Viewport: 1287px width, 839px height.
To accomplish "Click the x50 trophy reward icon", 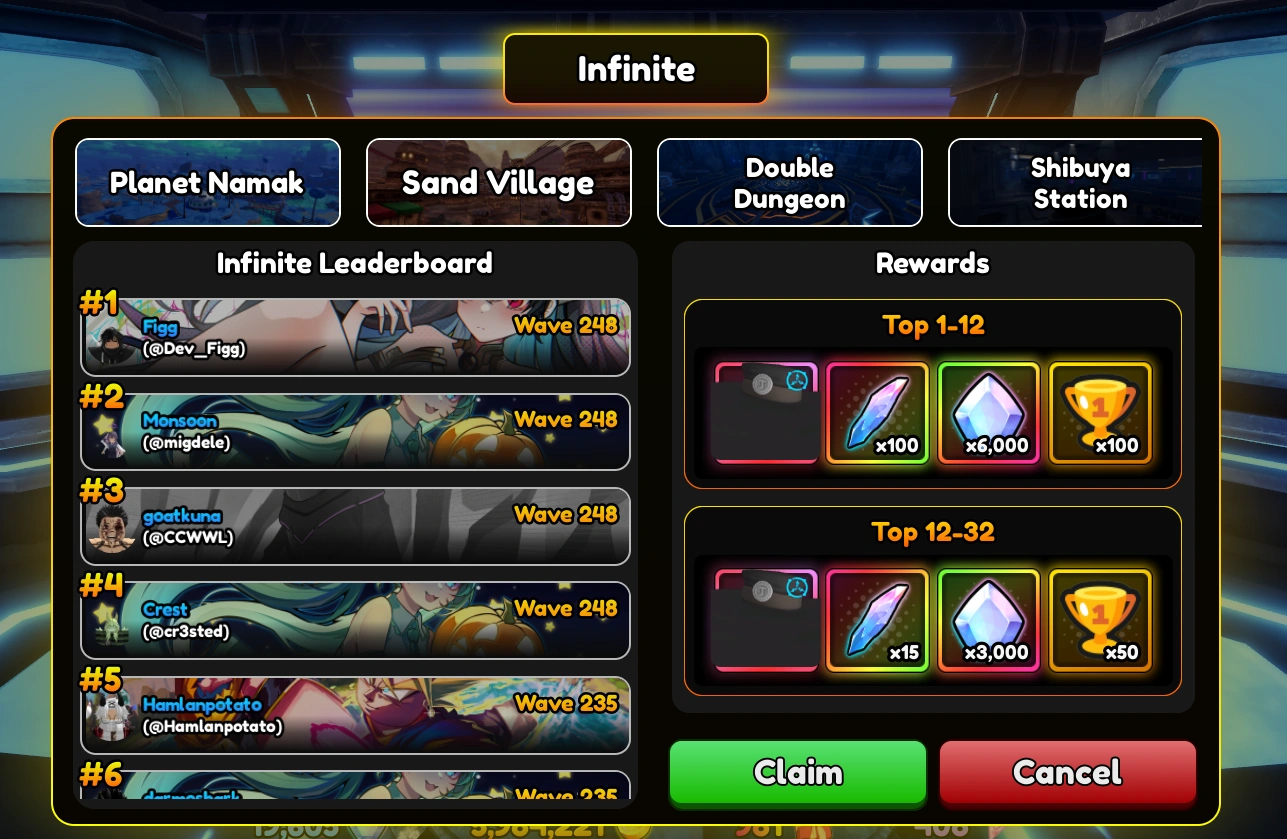I will click(x=1100, y=620).
